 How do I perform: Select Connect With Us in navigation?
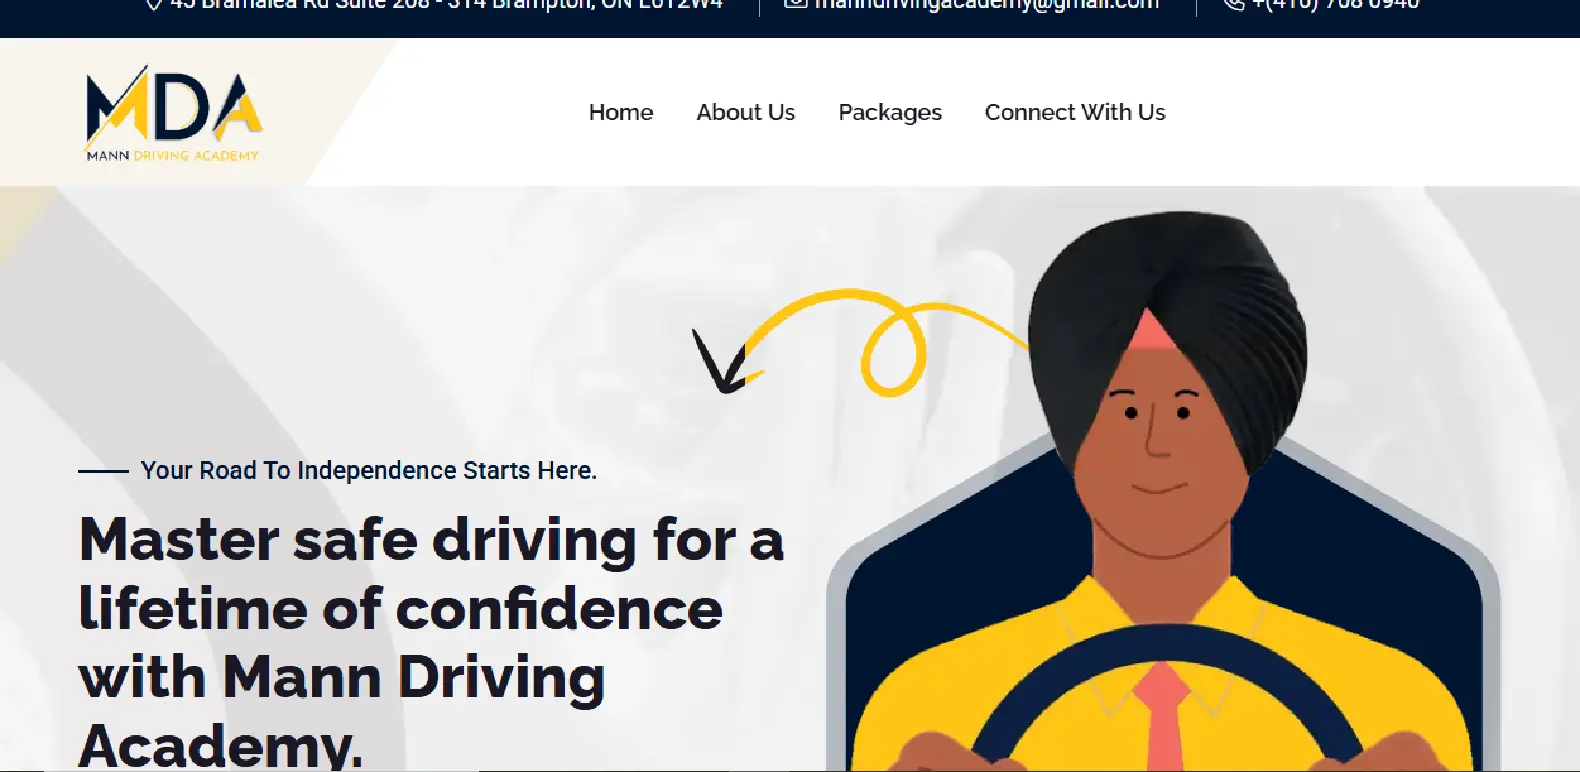[x=1075, y=112]
